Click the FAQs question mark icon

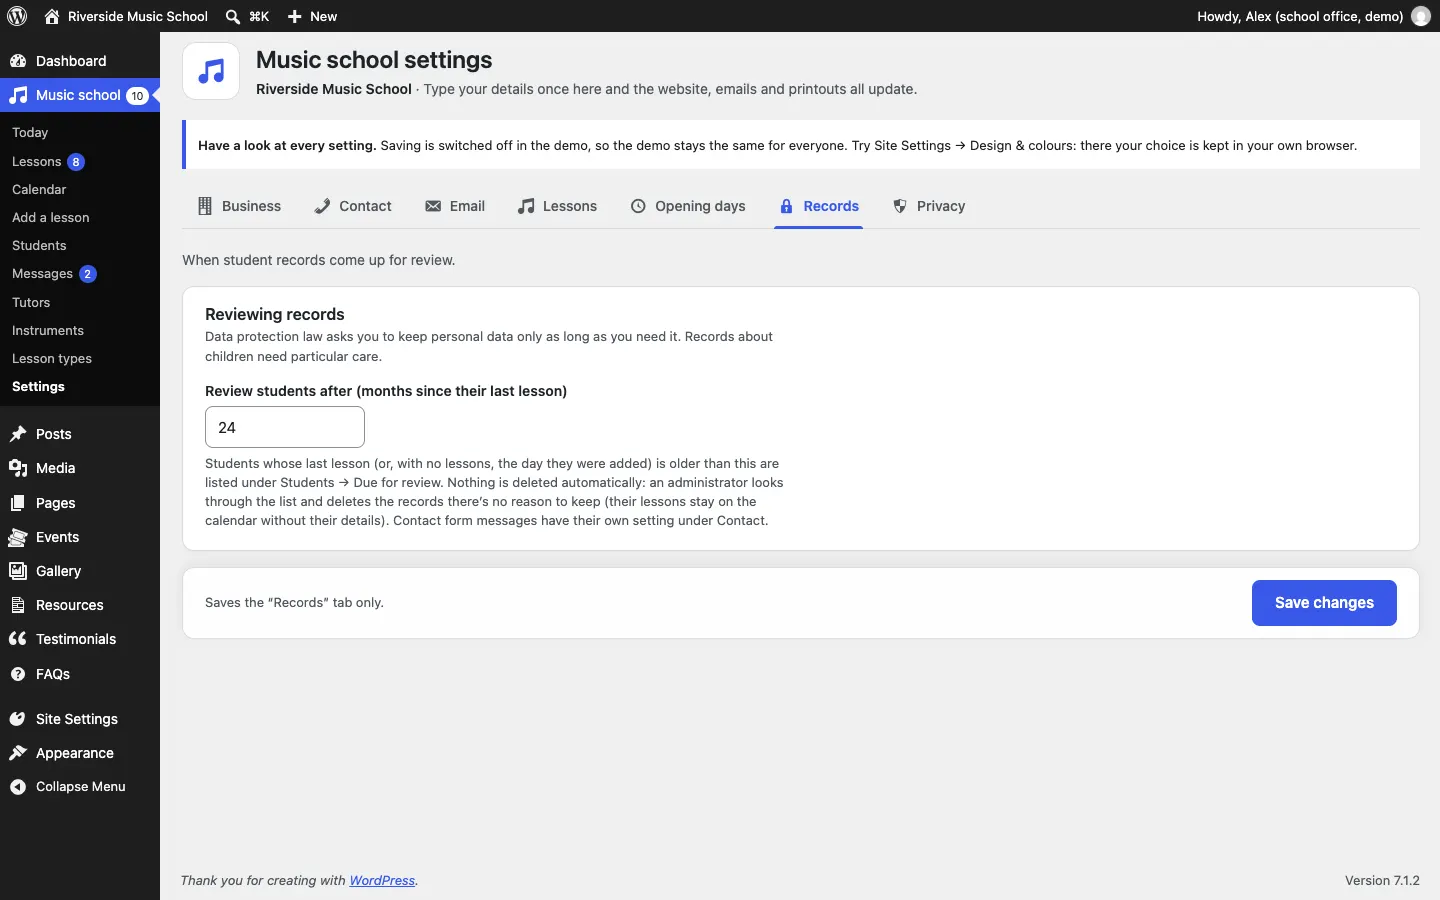click(18, 674)
